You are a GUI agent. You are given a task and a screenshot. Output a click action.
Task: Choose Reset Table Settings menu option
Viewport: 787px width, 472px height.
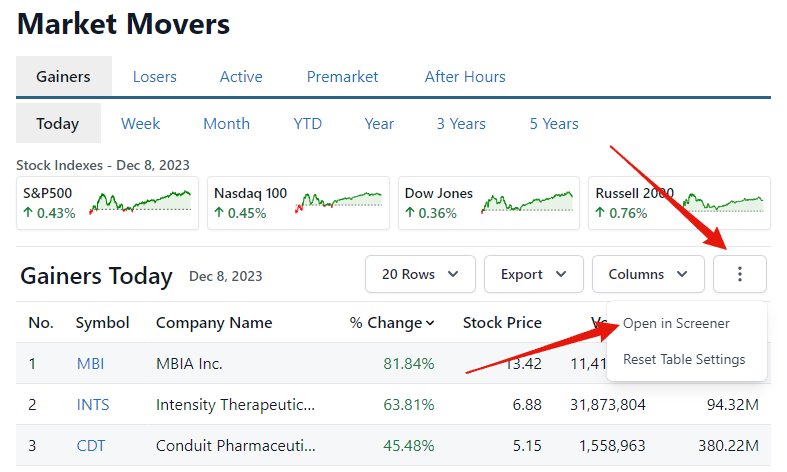click(x=684, y=359)
